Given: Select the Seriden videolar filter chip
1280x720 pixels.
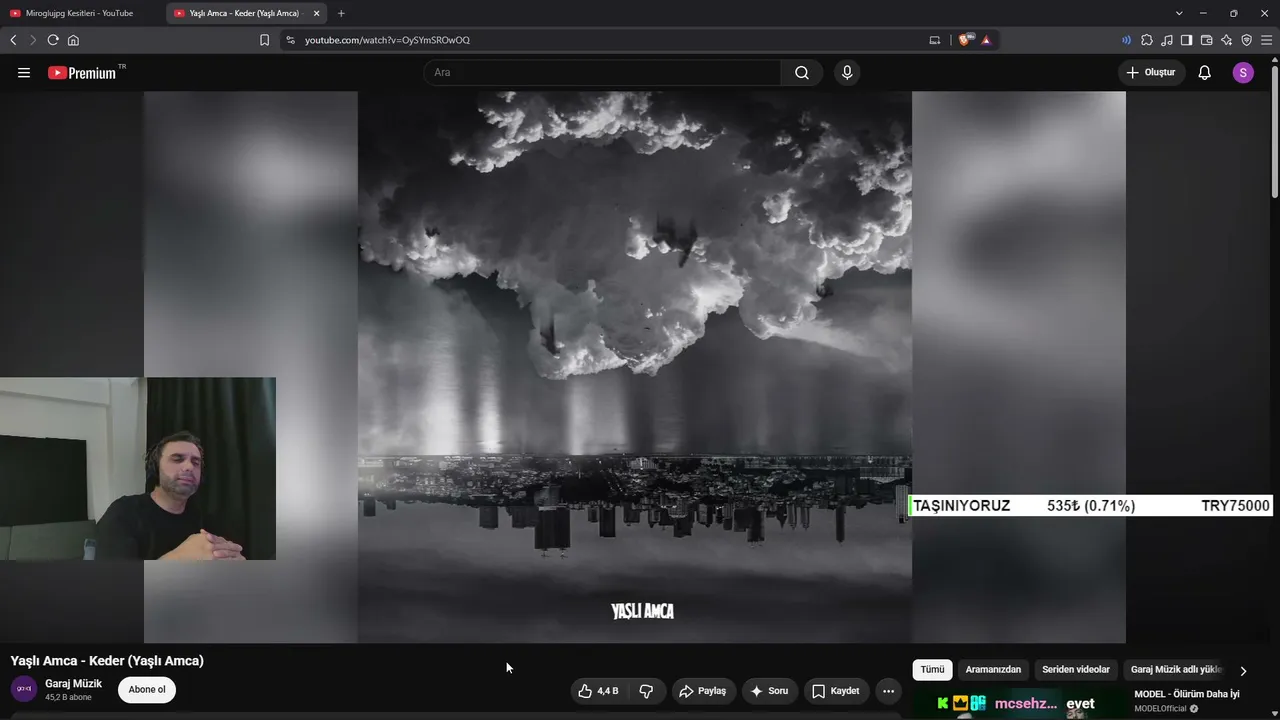Looking at the screenshot, I should [1076, 670].
